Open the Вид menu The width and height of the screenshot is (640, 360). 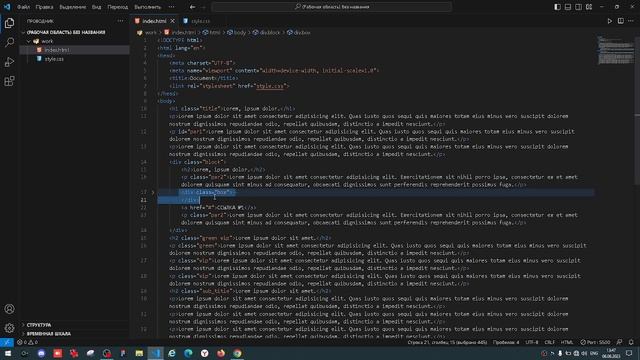click(96, 7)
